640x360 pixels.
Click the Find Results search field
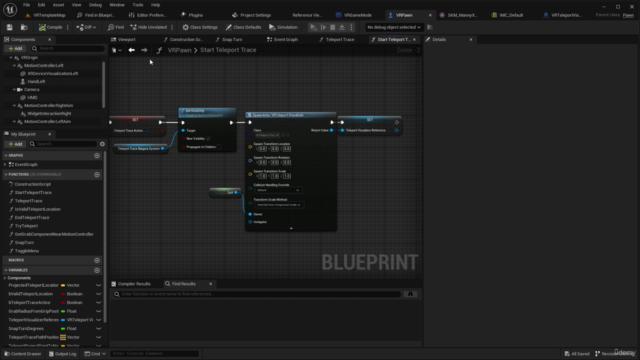(x=257, y=294)
